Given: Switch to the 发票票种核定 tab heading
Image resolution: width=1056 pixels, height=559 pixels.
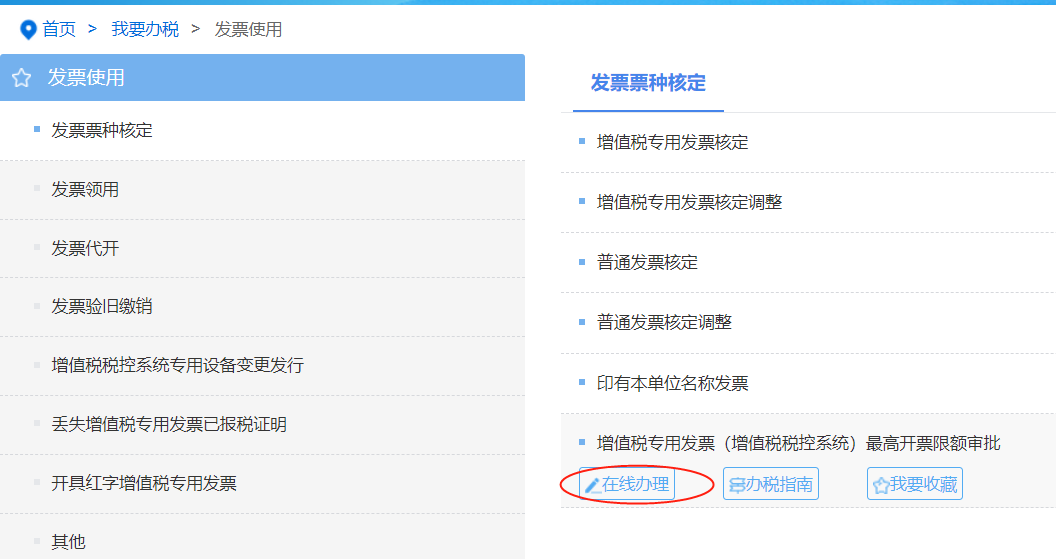Looking at the screenshot, I should [x=648, y=83].
